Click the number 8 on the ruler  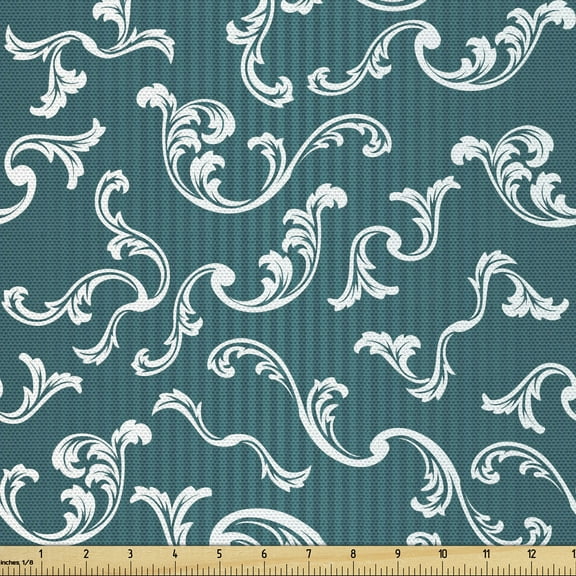353,554
